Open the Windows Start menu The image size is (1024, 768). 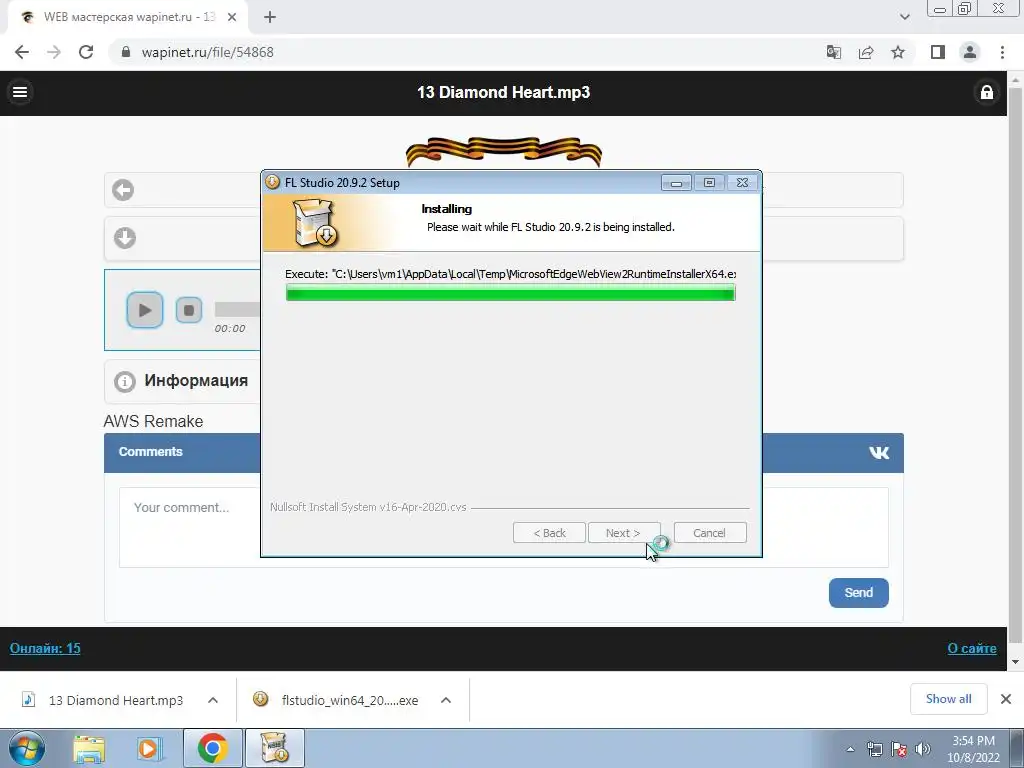pos(27,748)
